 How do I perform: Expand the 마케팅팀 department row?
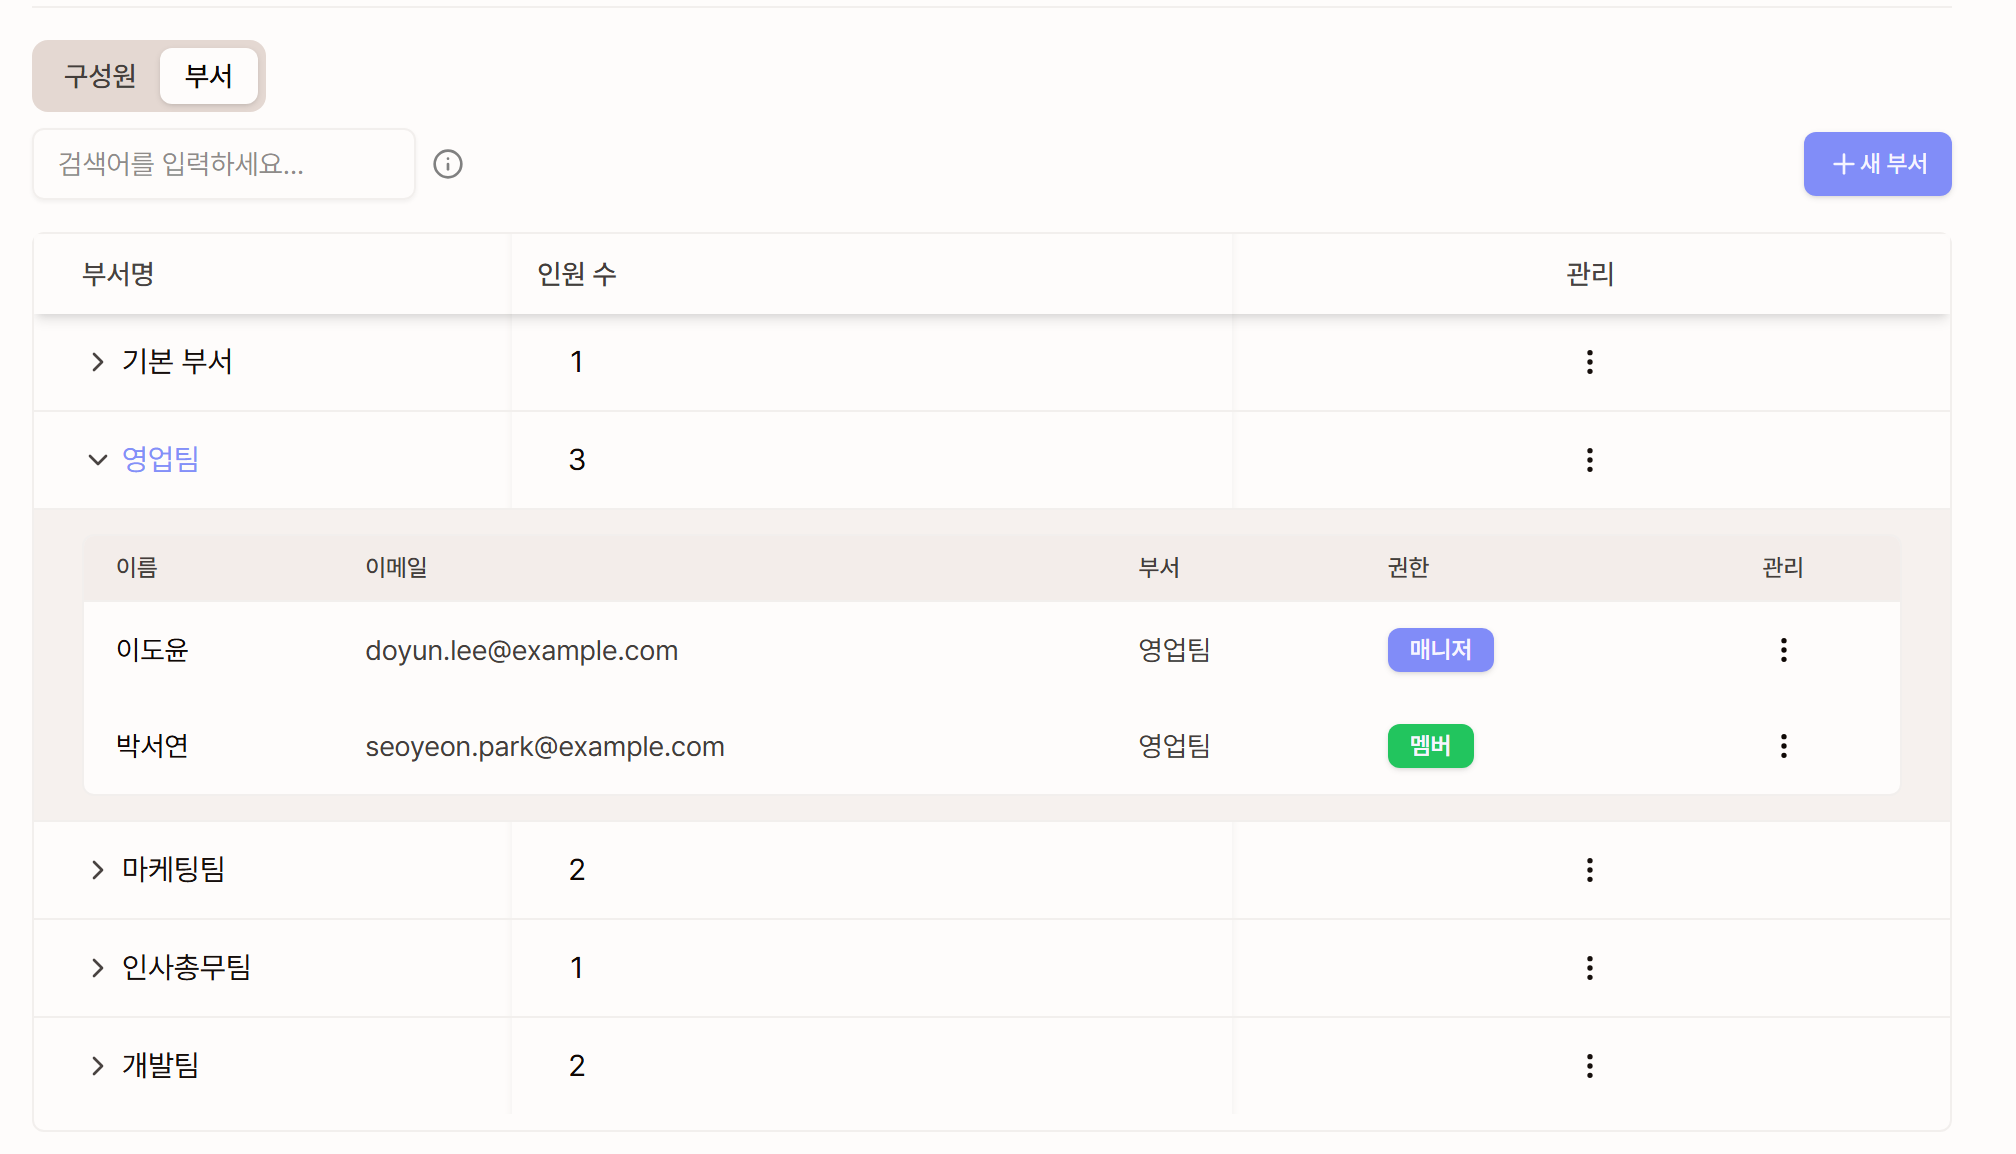(x=97, y=870)
